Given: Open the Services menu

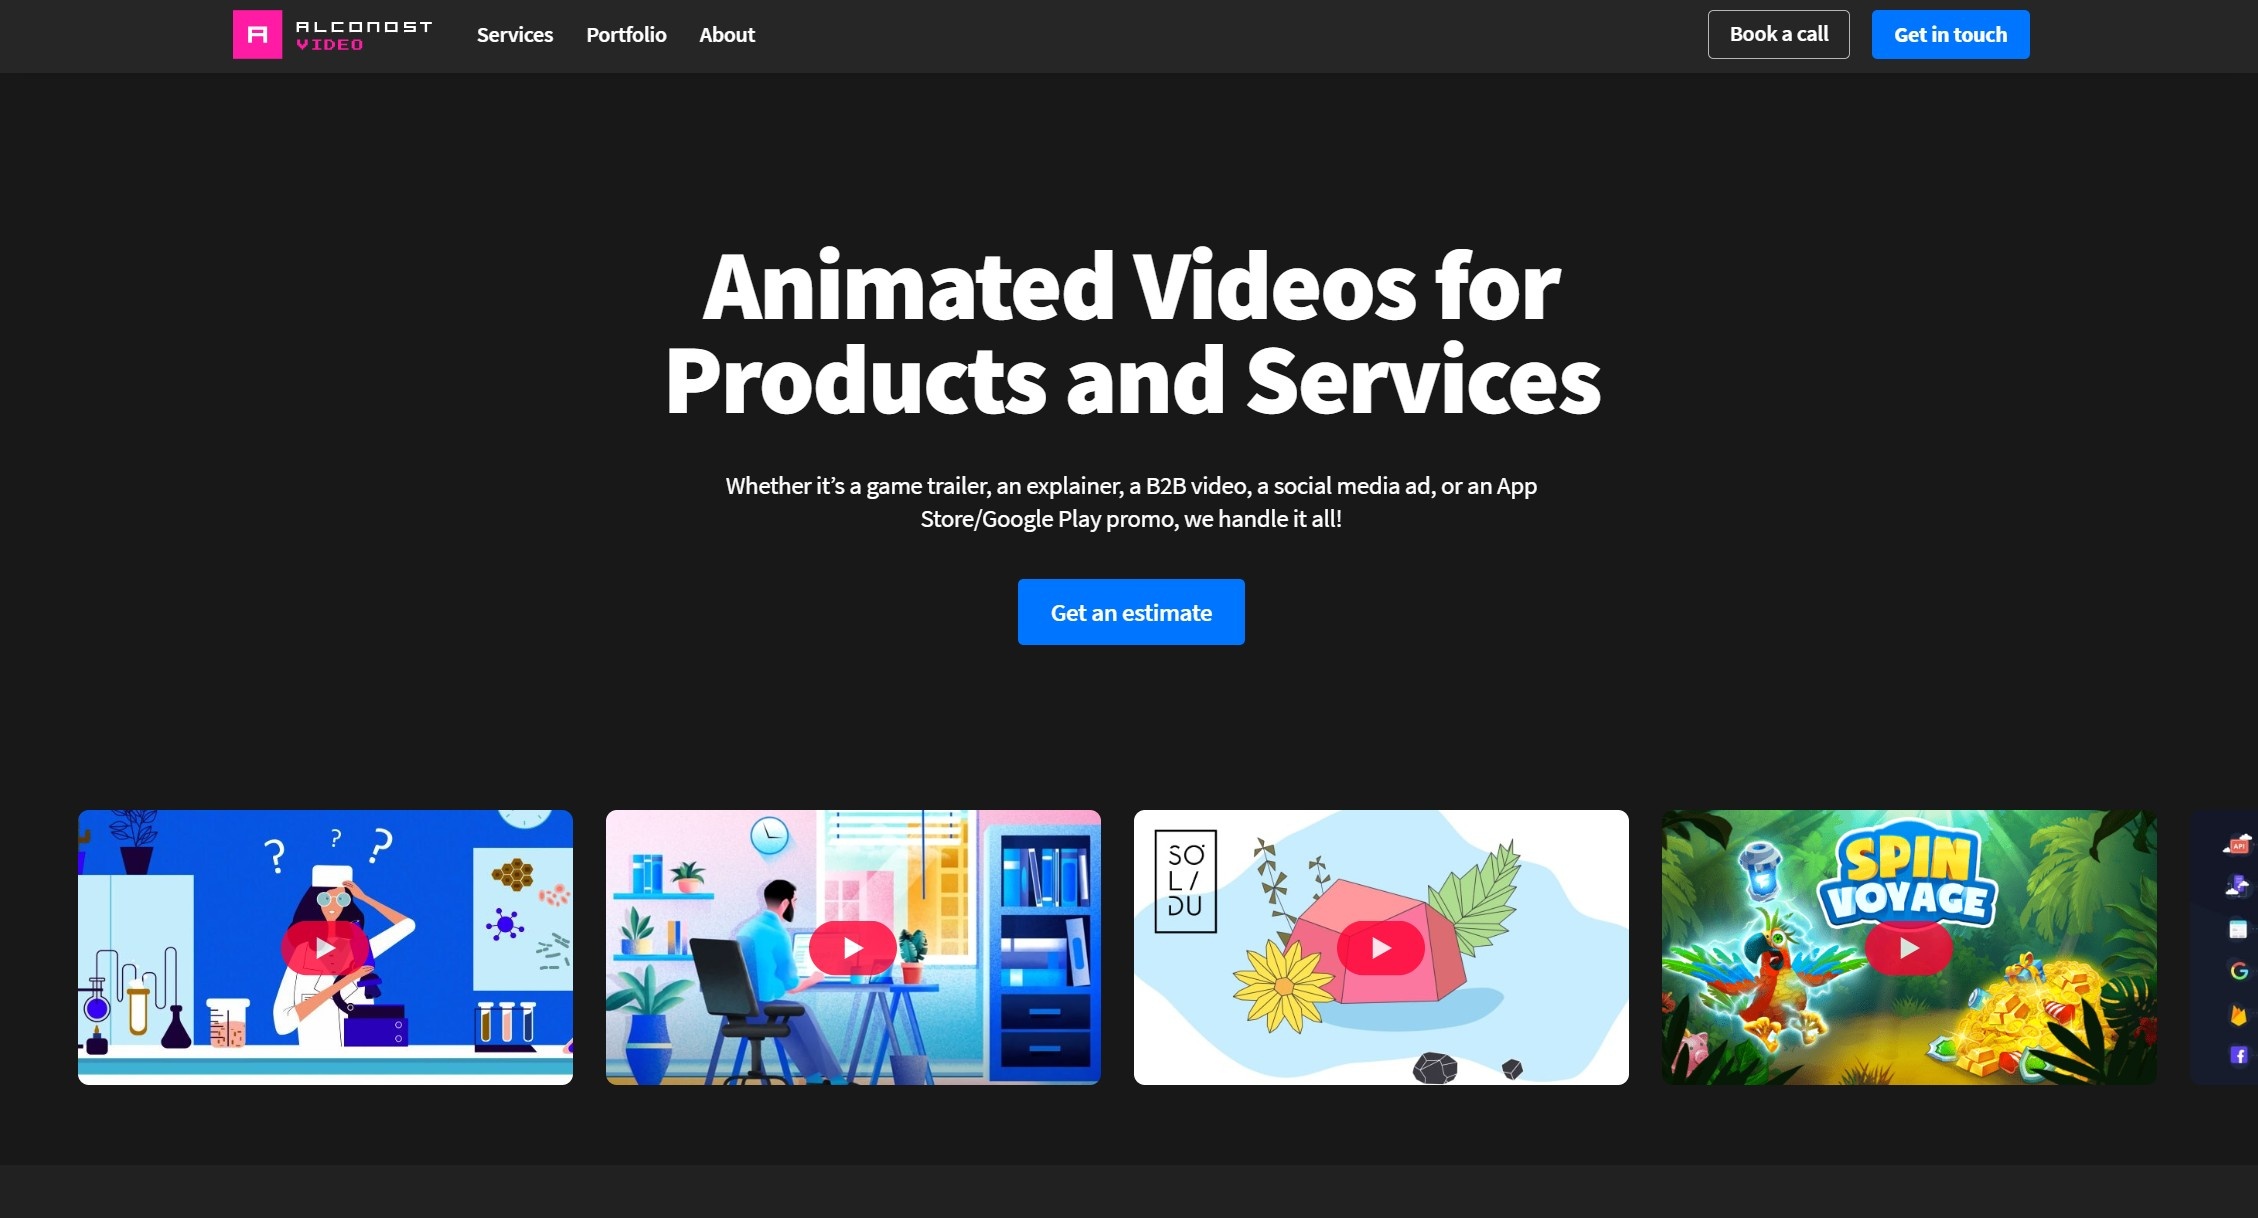Looking at the screenshot, I should [x=514, y=35].
